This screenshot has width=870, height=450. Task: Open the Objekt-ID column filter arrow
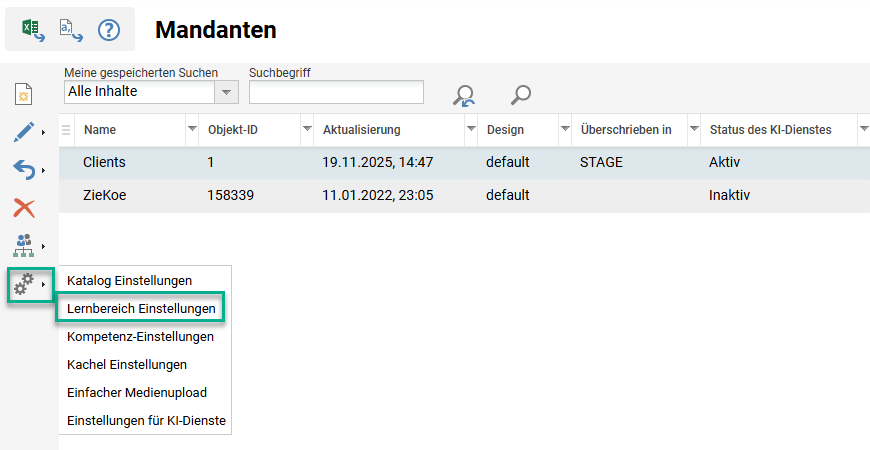(x=307, y=129)
